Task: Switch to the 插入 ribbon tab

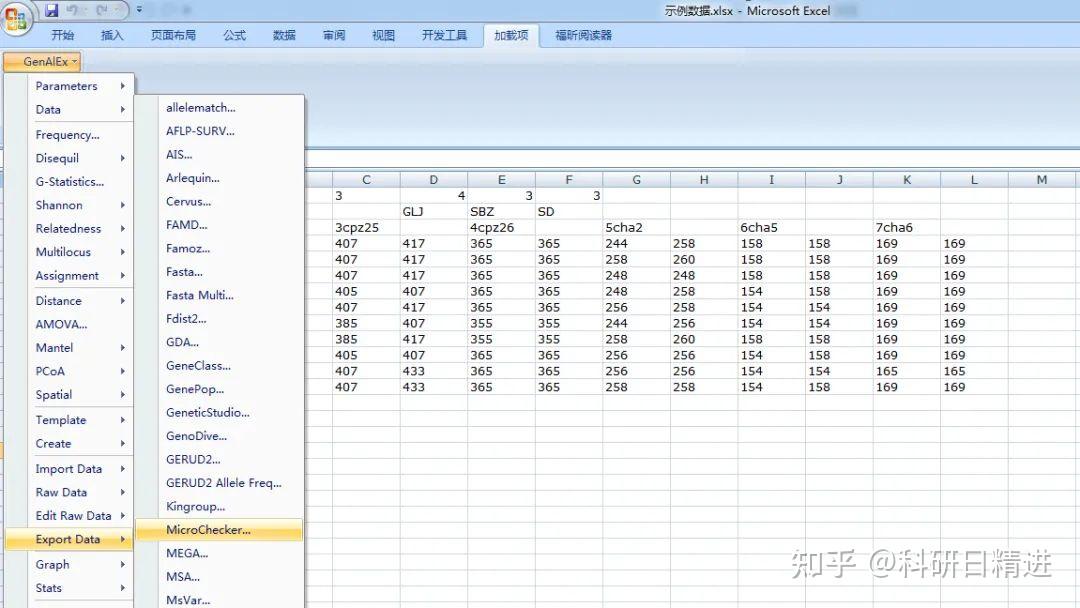Action: coord(112,35)
